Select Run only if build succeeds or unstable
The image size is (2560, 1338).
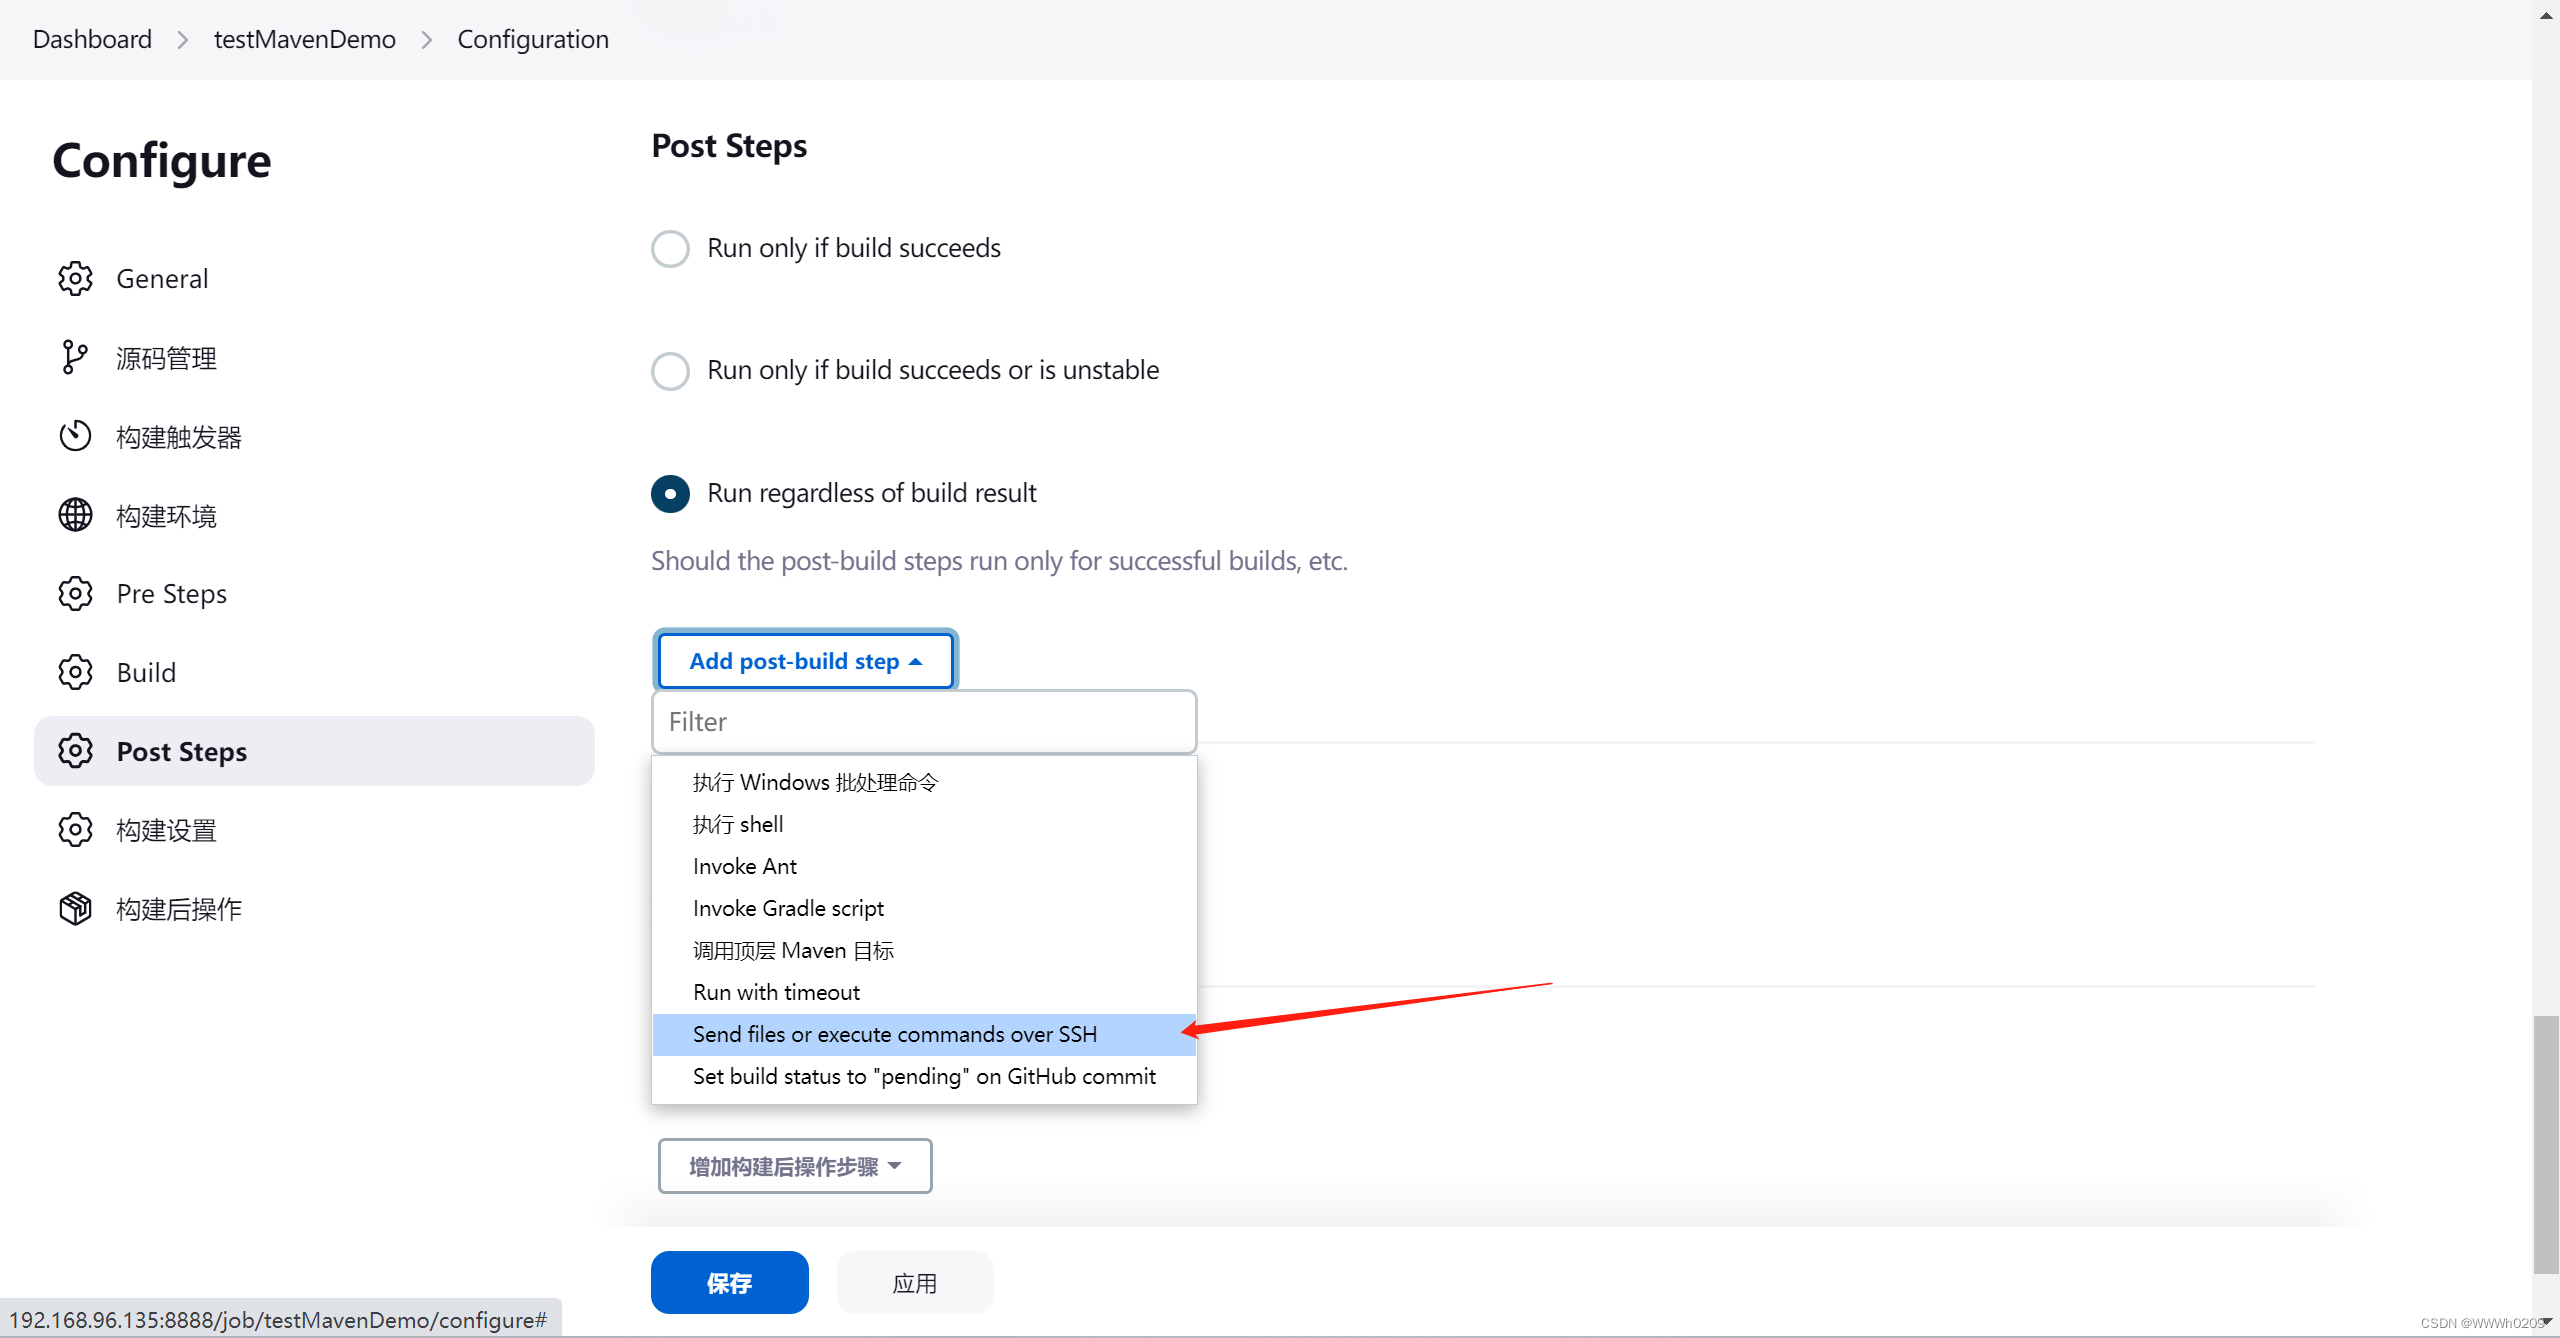(670, 371)
